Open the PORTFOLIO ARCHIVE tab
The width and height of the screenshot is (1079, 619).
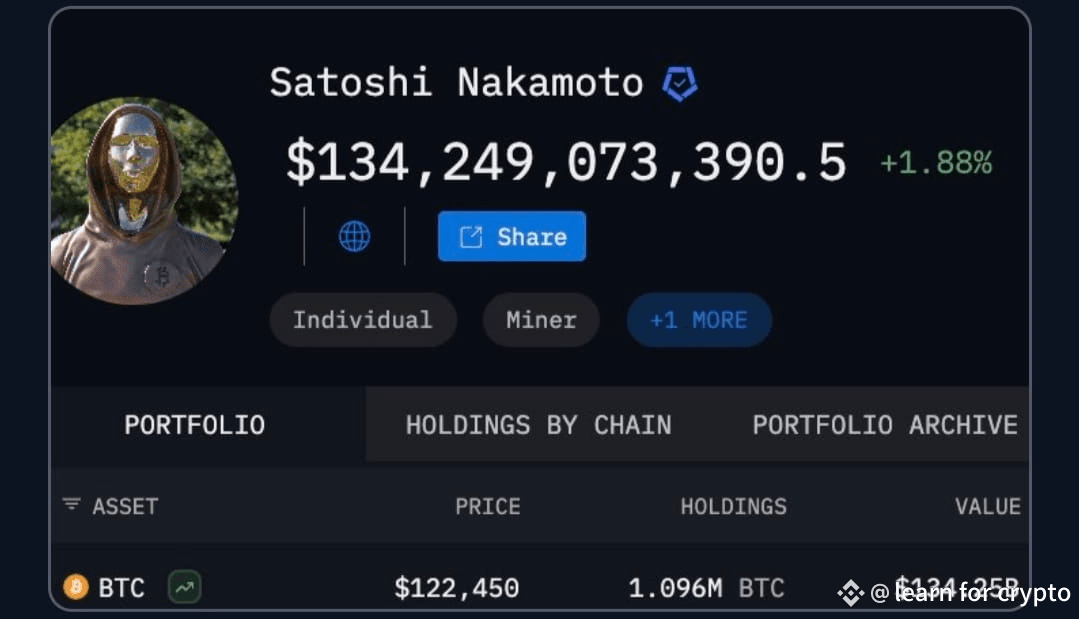[x=885, y=425]
